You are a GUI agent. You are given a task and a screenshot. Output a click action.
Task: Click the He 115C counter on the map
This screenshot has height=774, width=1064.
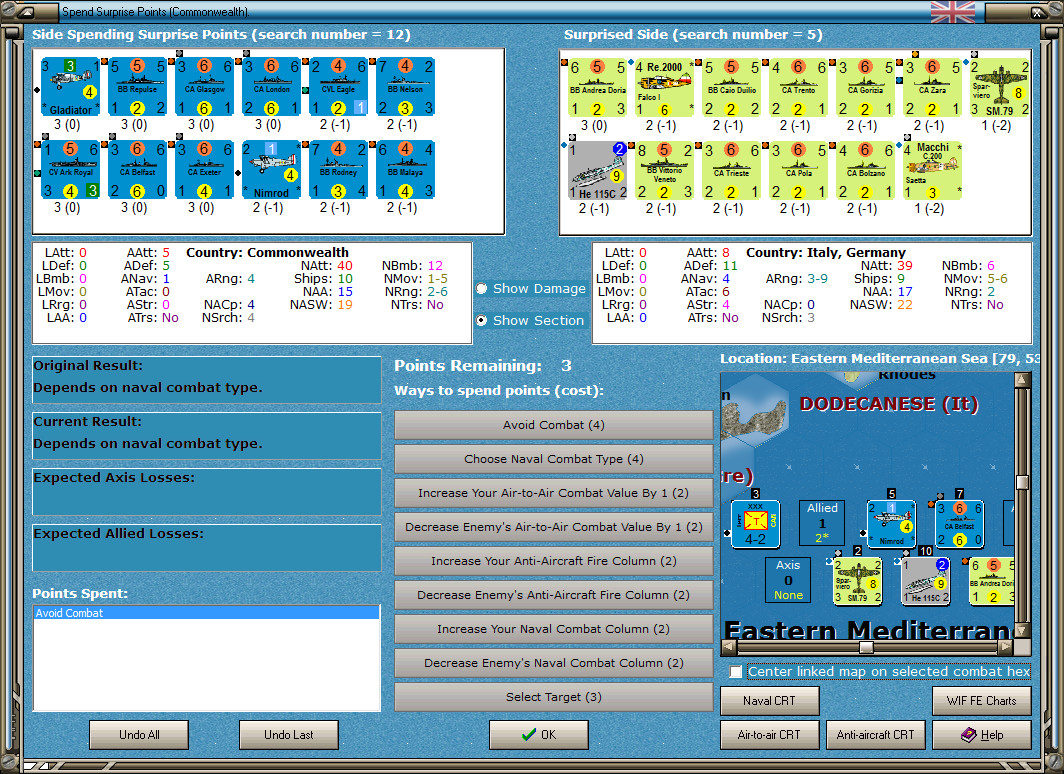pyautogui.click(x=926, y=581)
